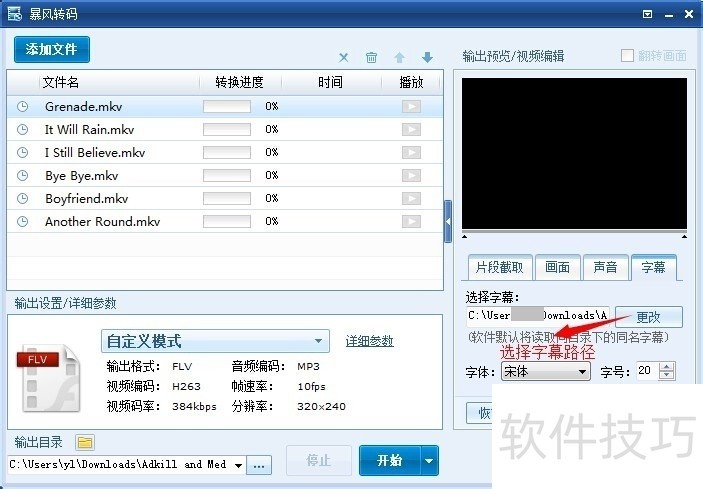Move file up with up arrow
The image size is (703, 489).
tap(399, 57)
